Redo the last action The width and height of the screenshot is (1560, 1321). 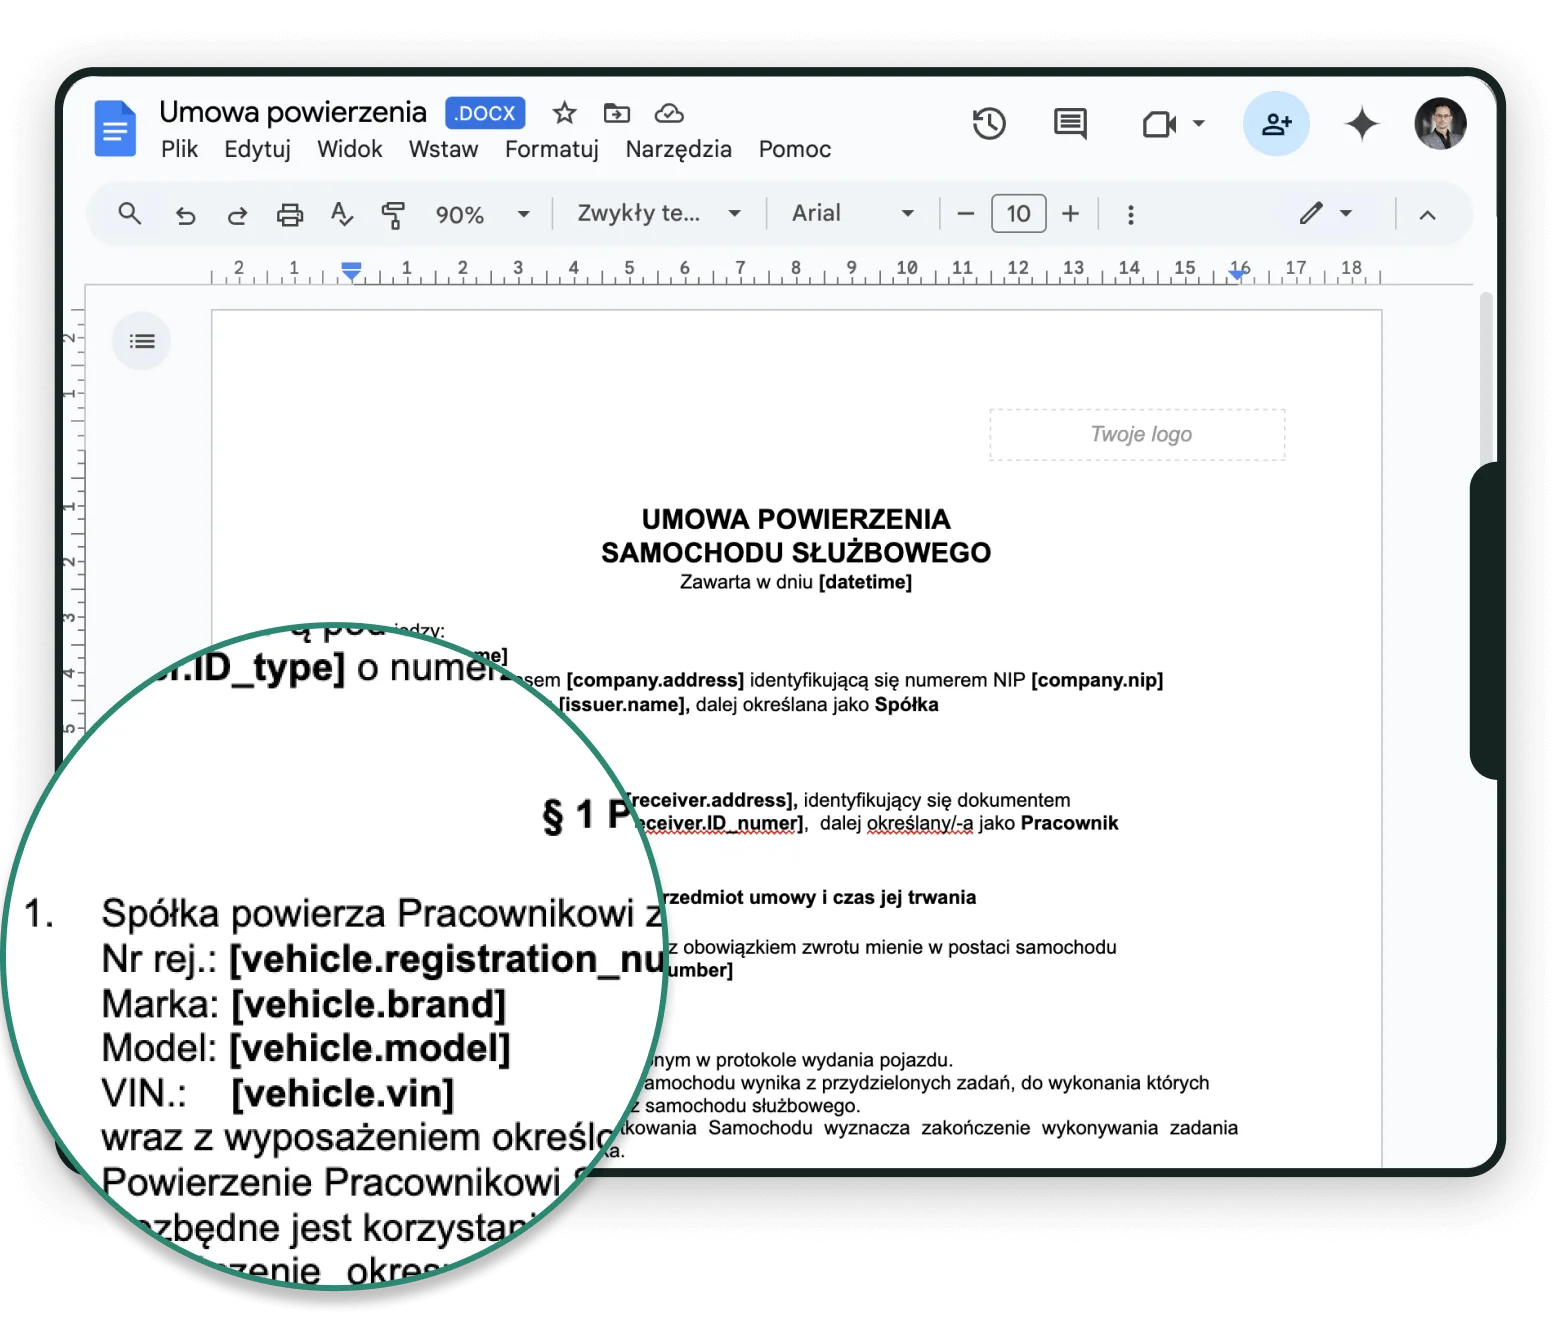point(237,215)
